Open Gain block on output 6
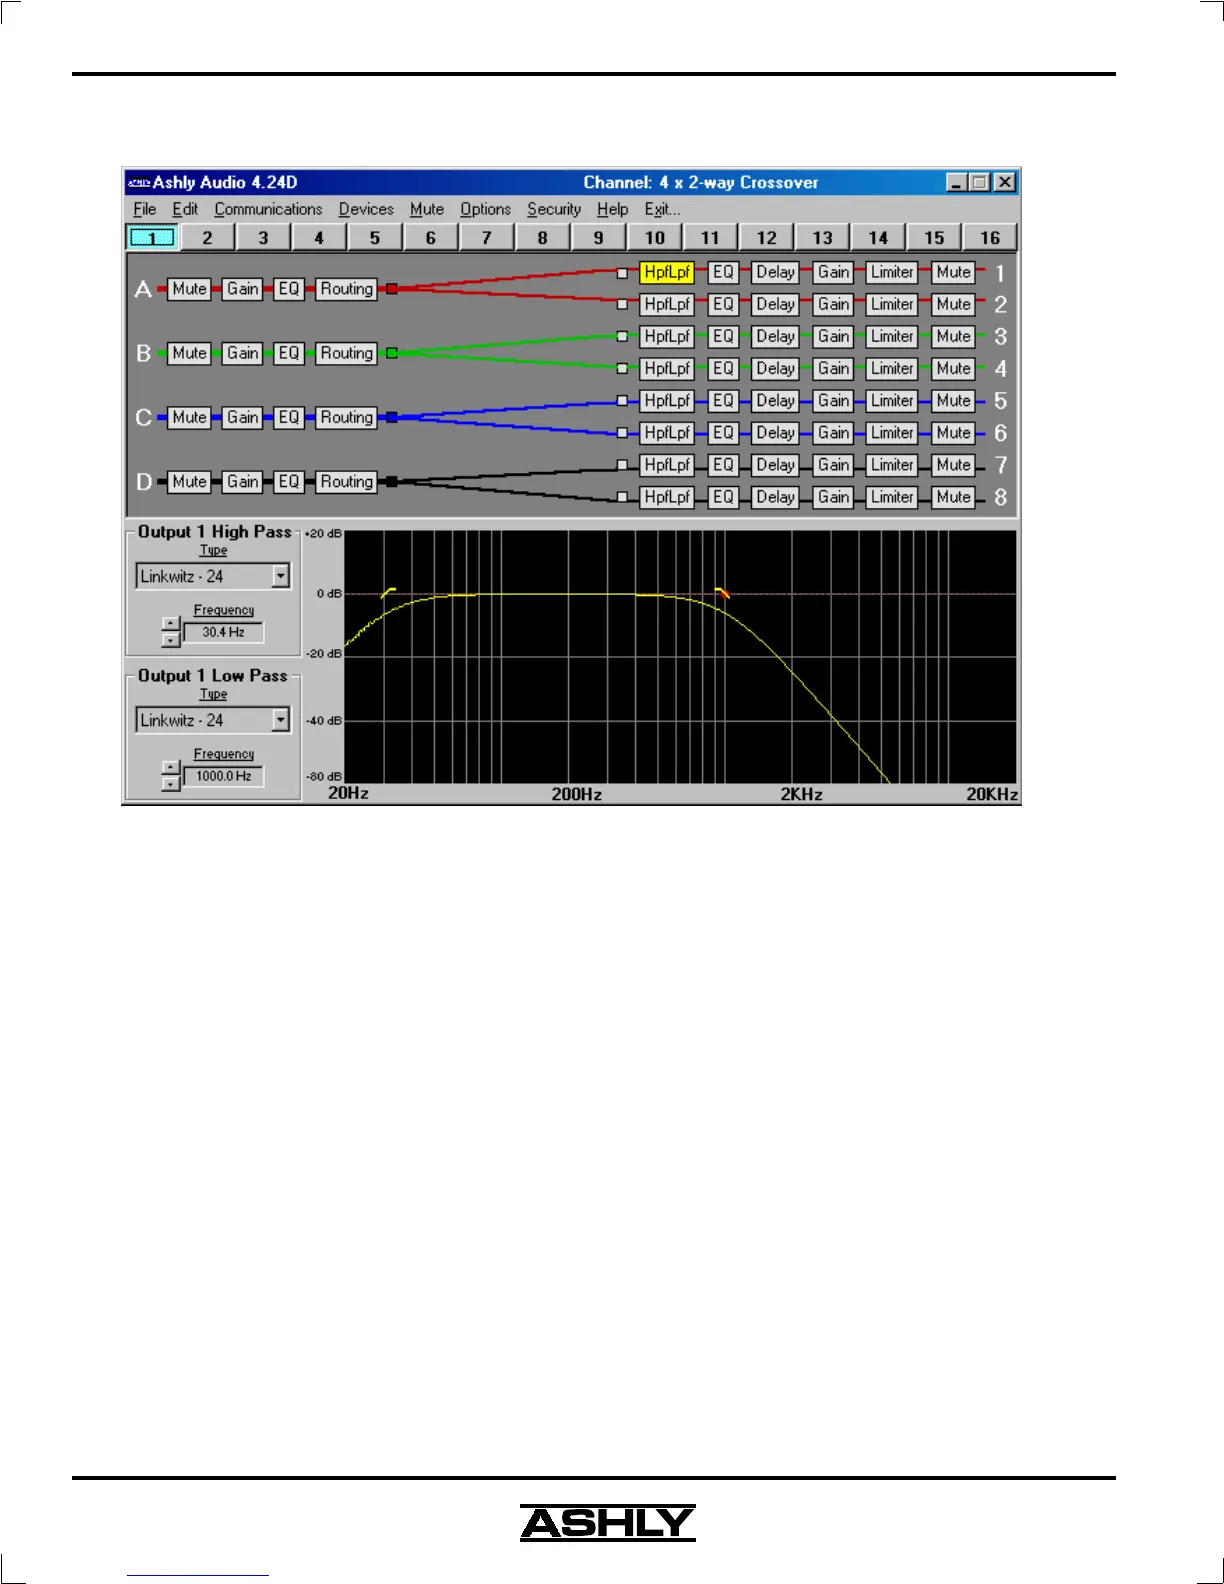1224x1584 pixels. pos(833,432)
